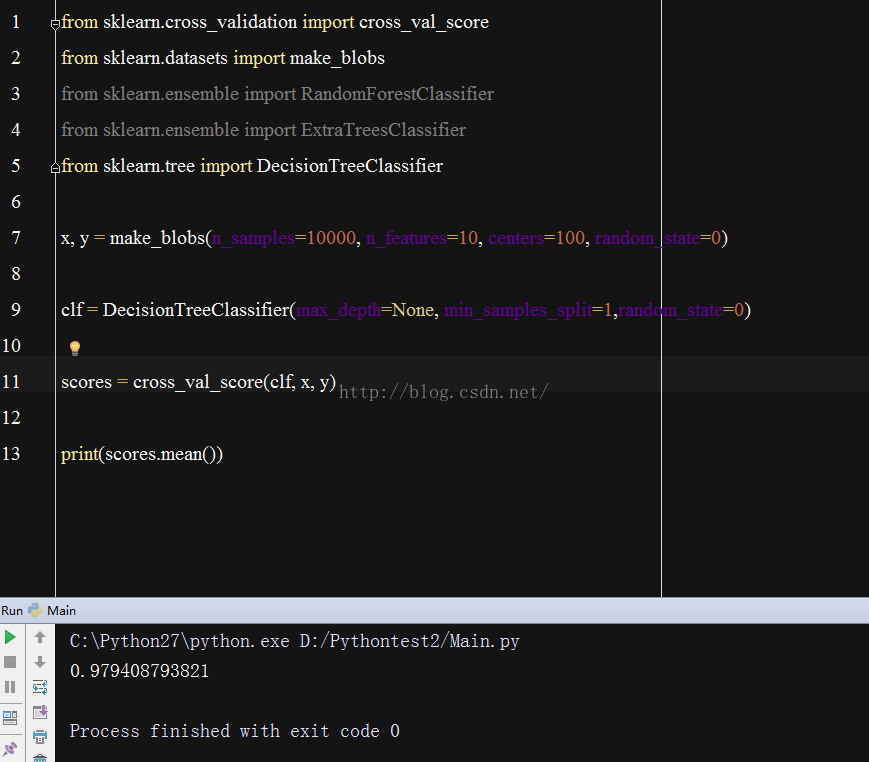Click line number 11 in the gutter
869x762 pixels.
pyautogui.click(x=11, y=382)
